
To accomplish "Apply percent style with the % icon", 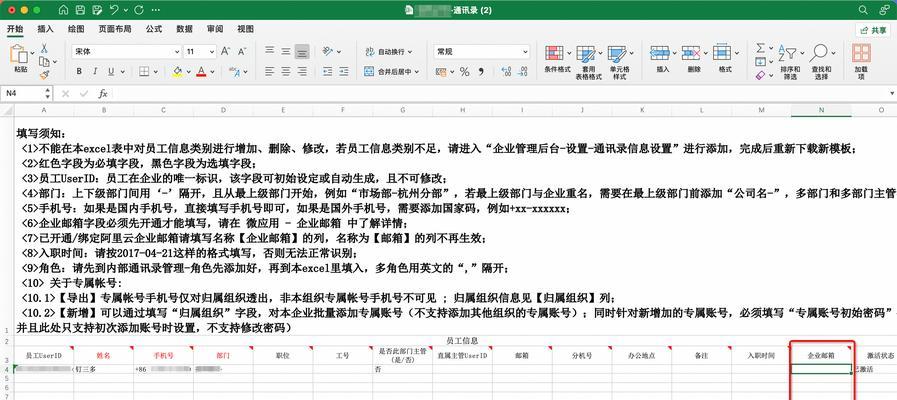I will point(465,72).
